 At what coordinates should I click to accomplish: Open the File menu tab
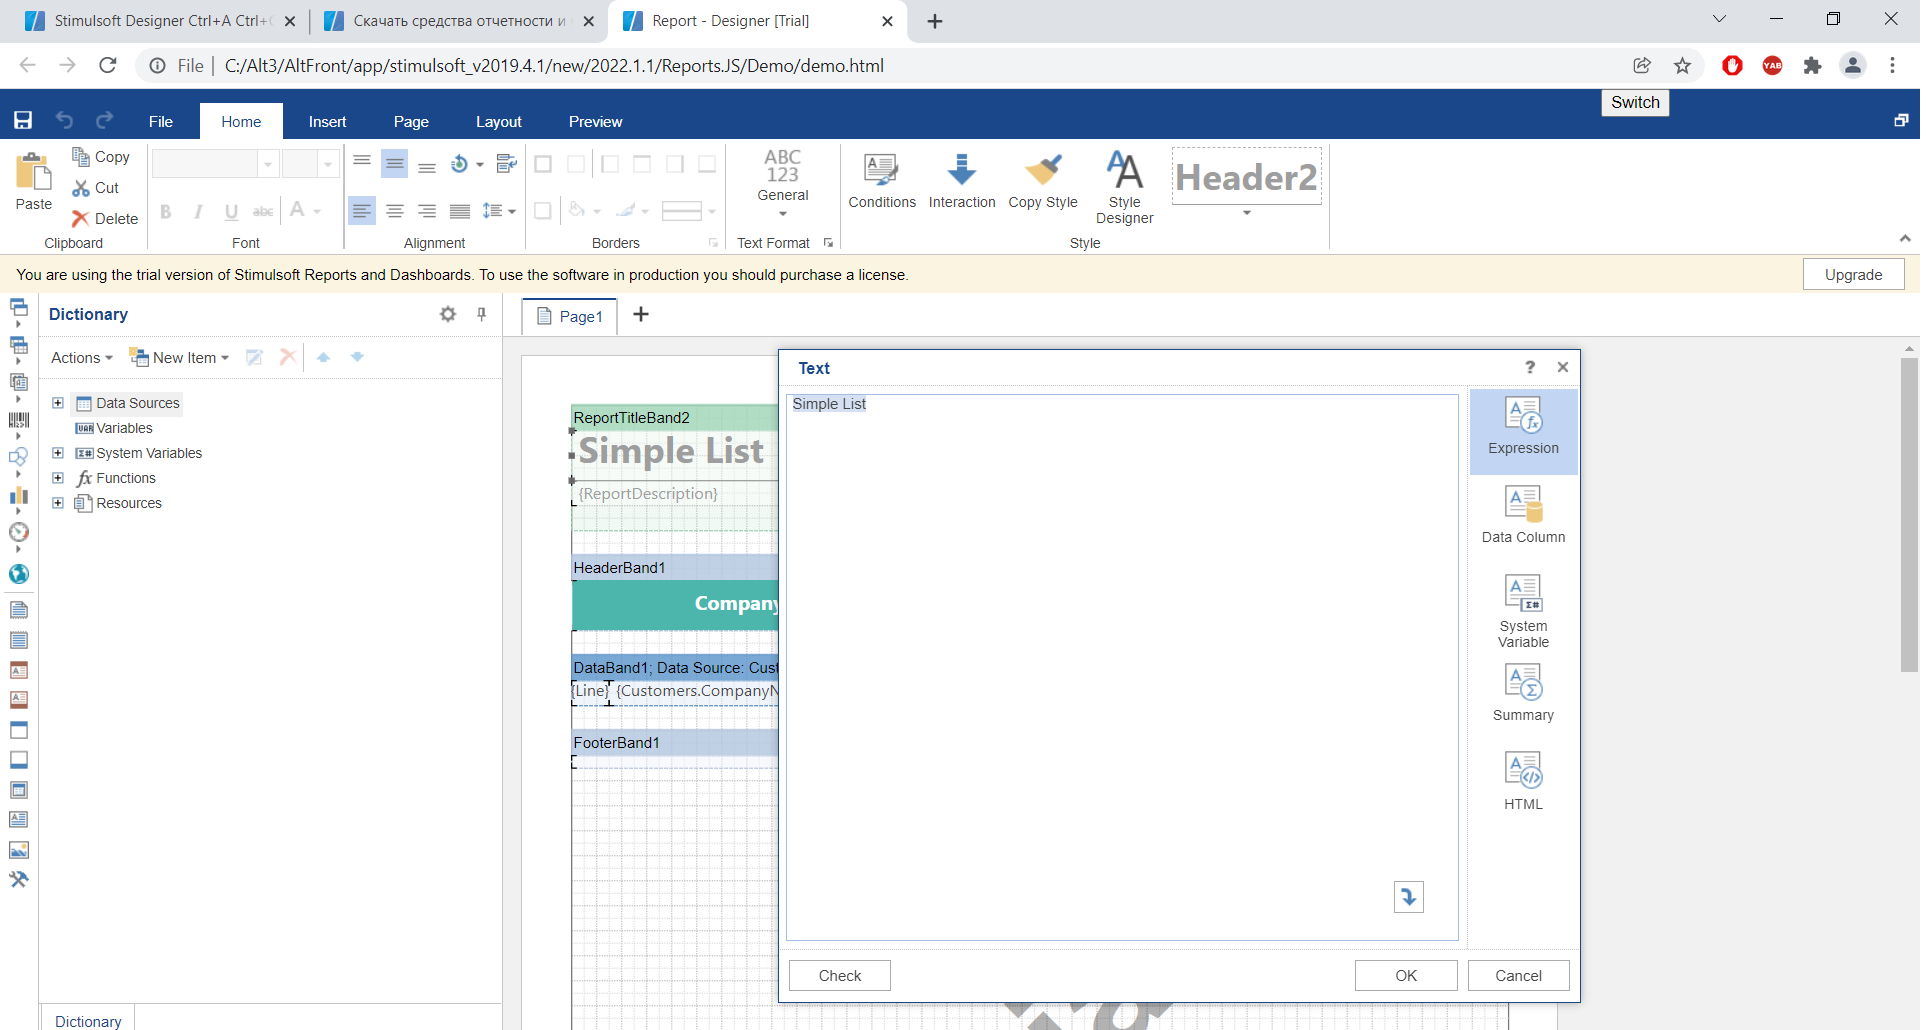(160, 121)
